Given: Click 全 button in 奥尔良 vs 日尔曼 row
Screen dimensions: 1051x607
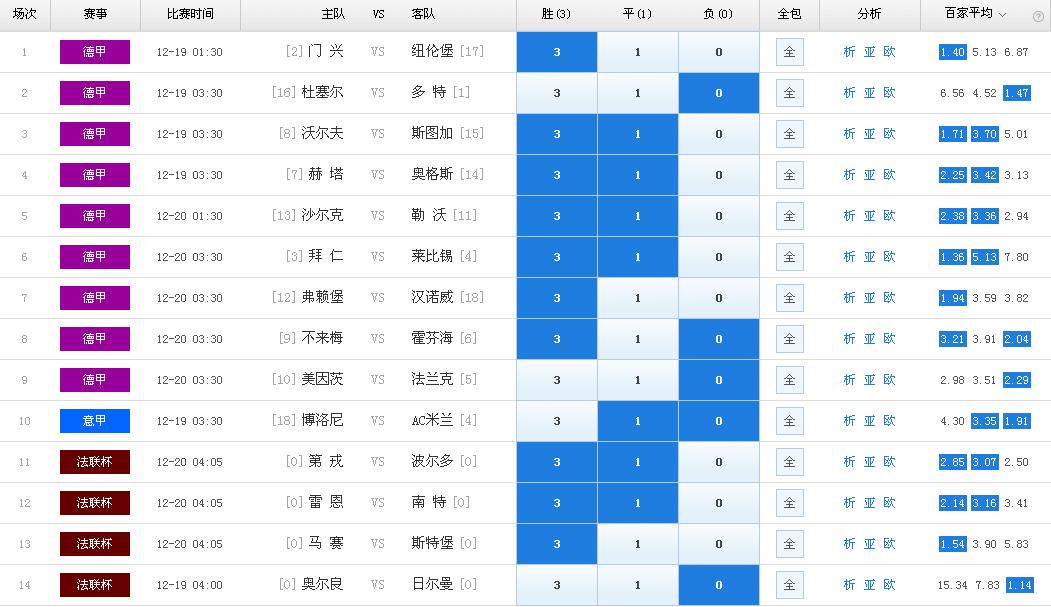Looking at the screenshot, I should pyautogui.click(x=790, y=585).
